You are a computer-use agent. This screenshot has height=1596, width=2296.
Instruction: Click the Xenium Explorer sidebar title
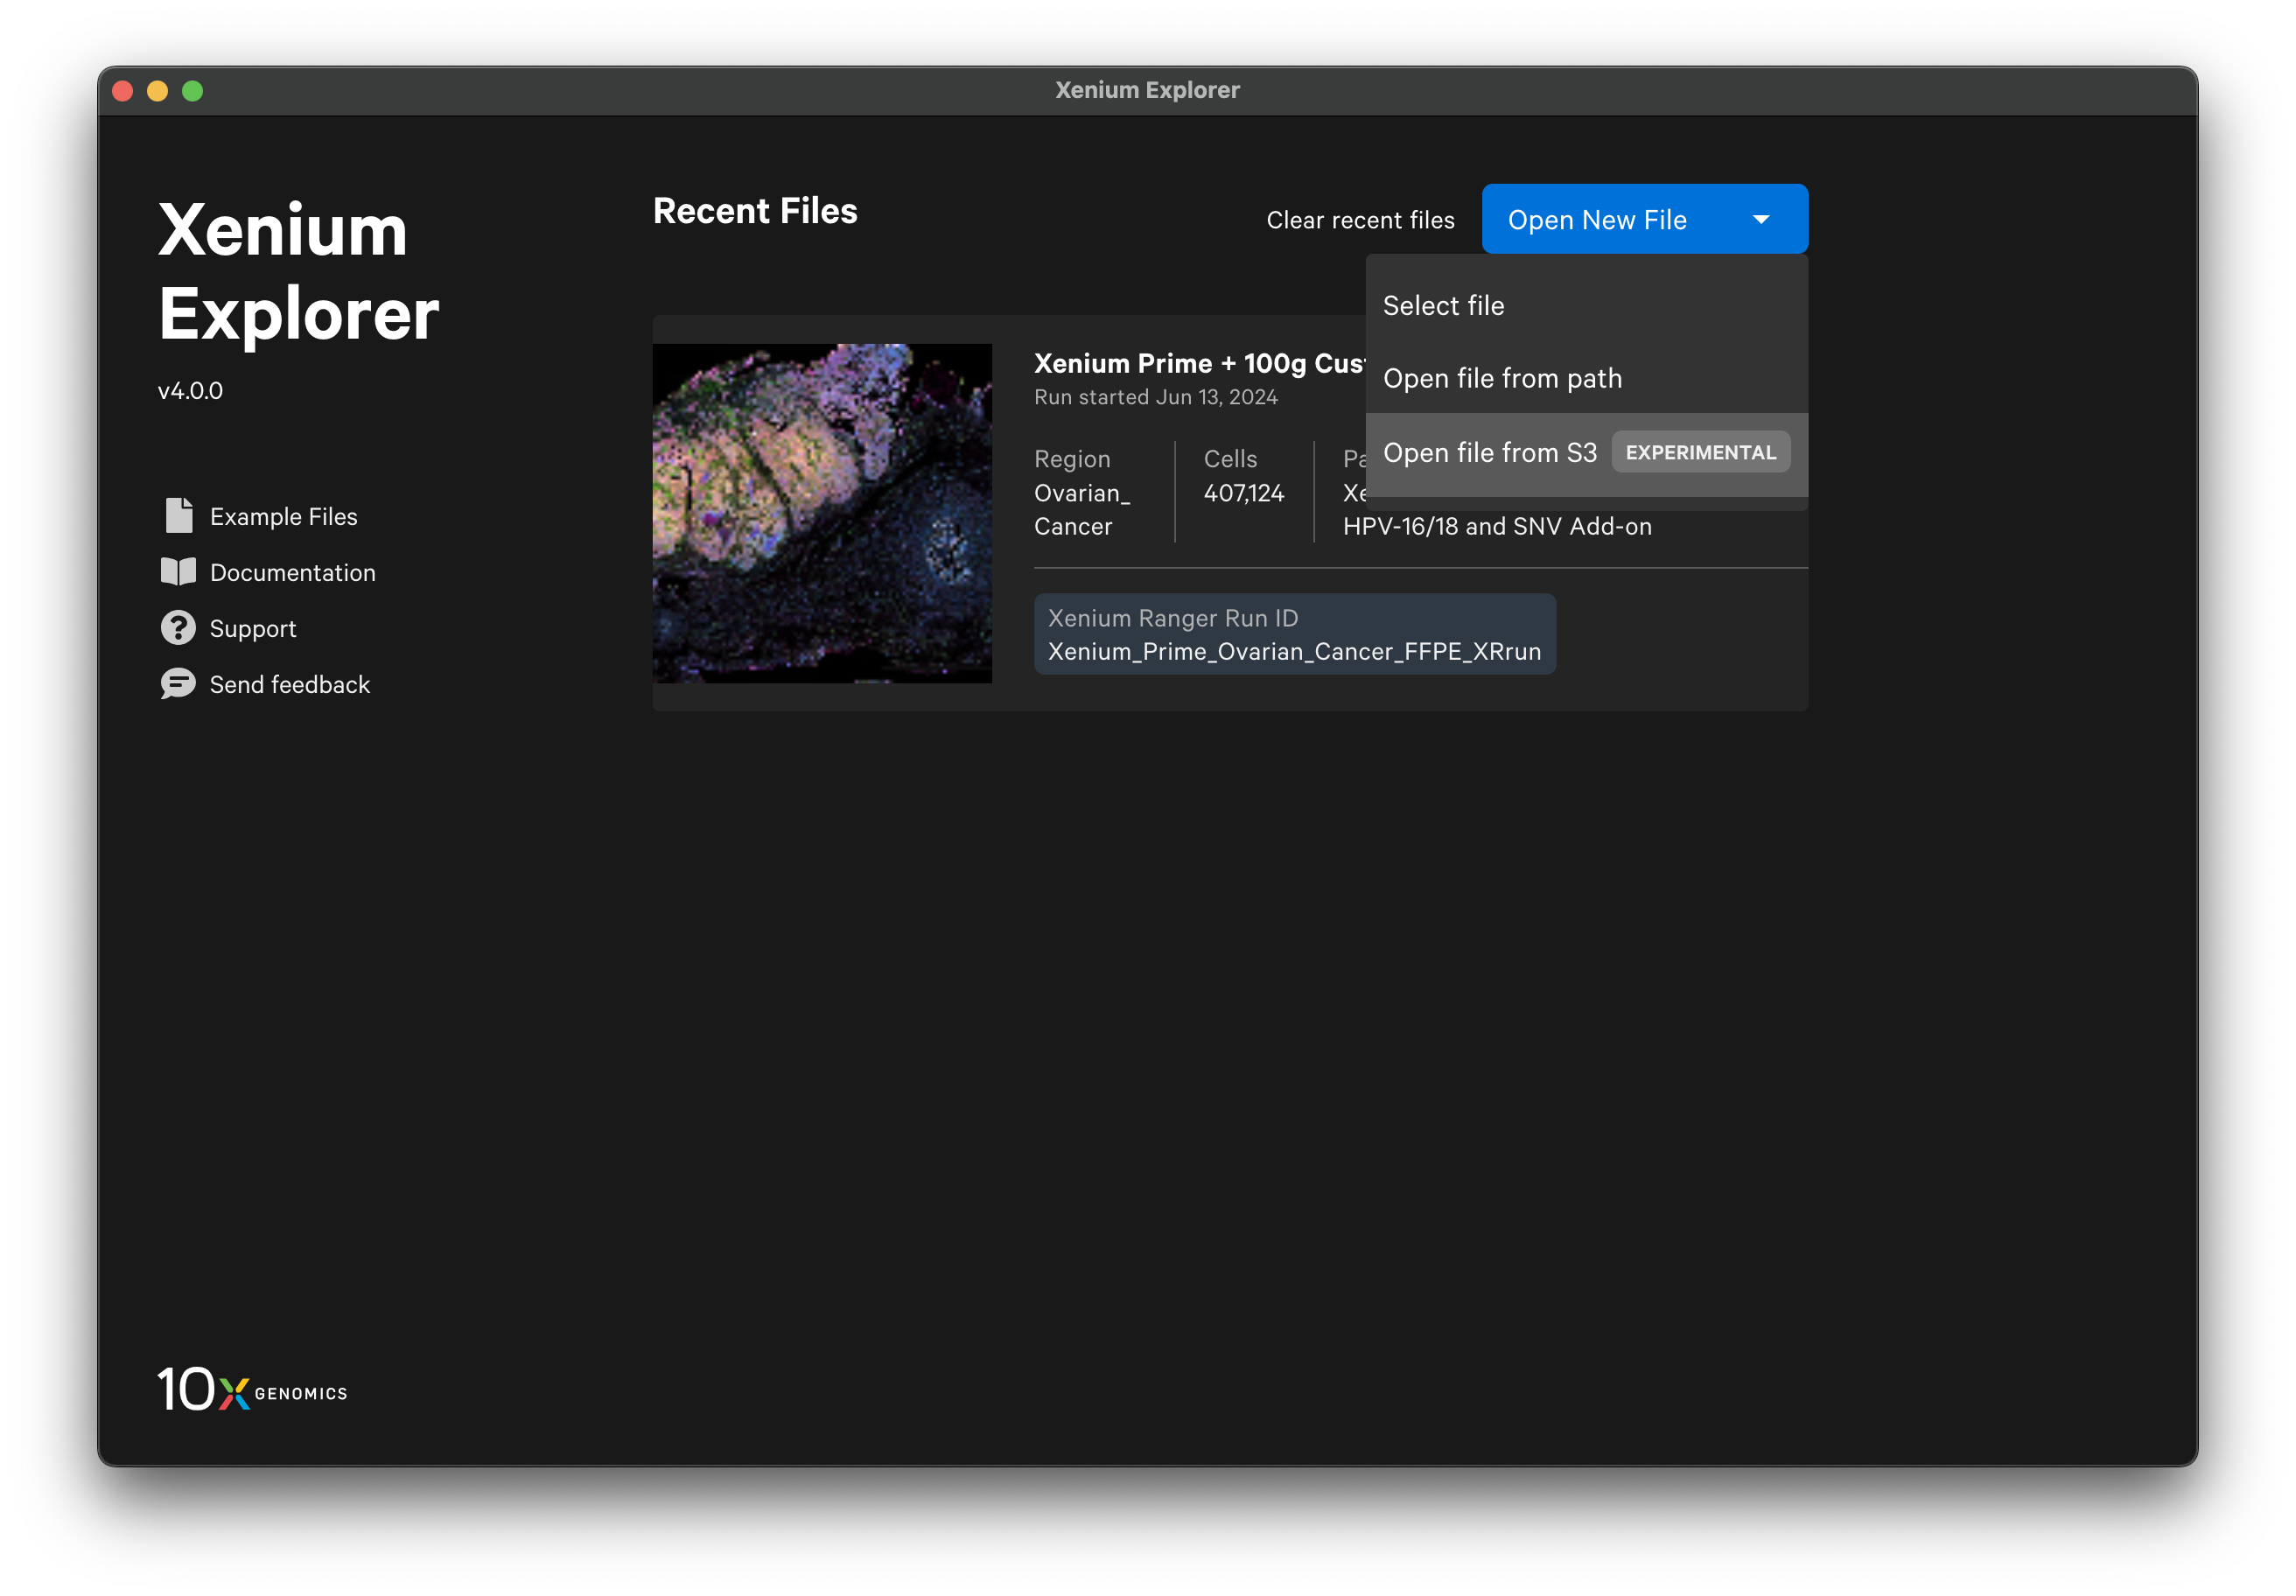tap(298, 272)
